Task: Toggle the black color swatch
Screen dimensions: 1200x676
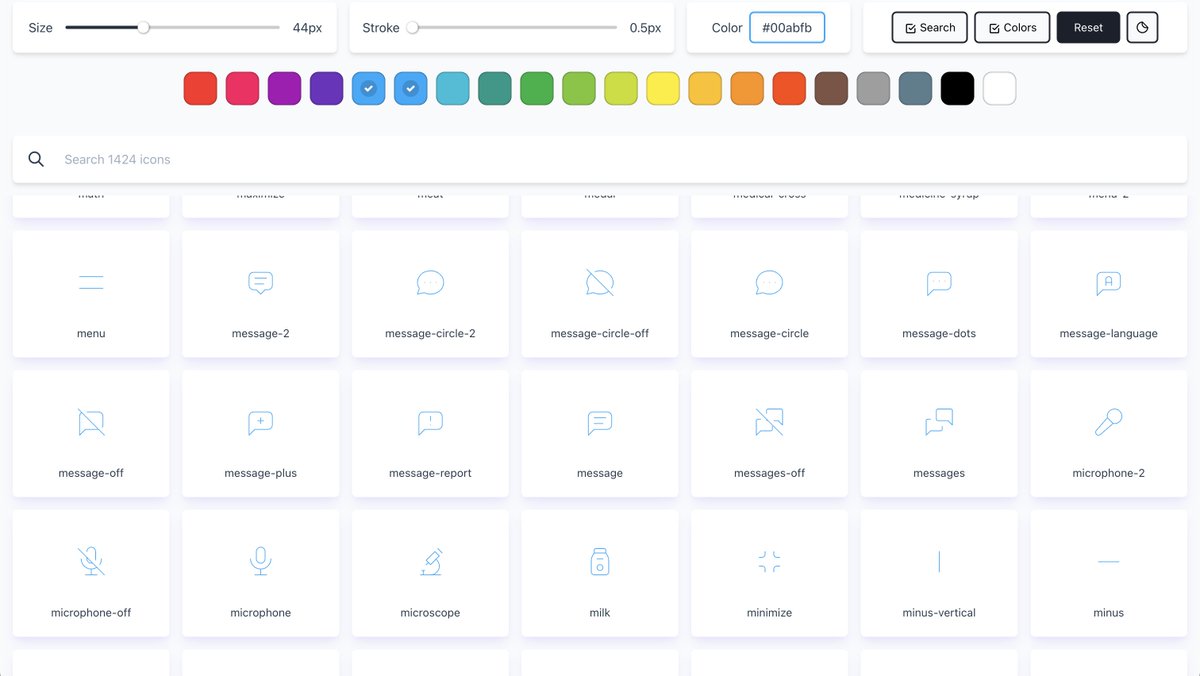Action: 957,88
